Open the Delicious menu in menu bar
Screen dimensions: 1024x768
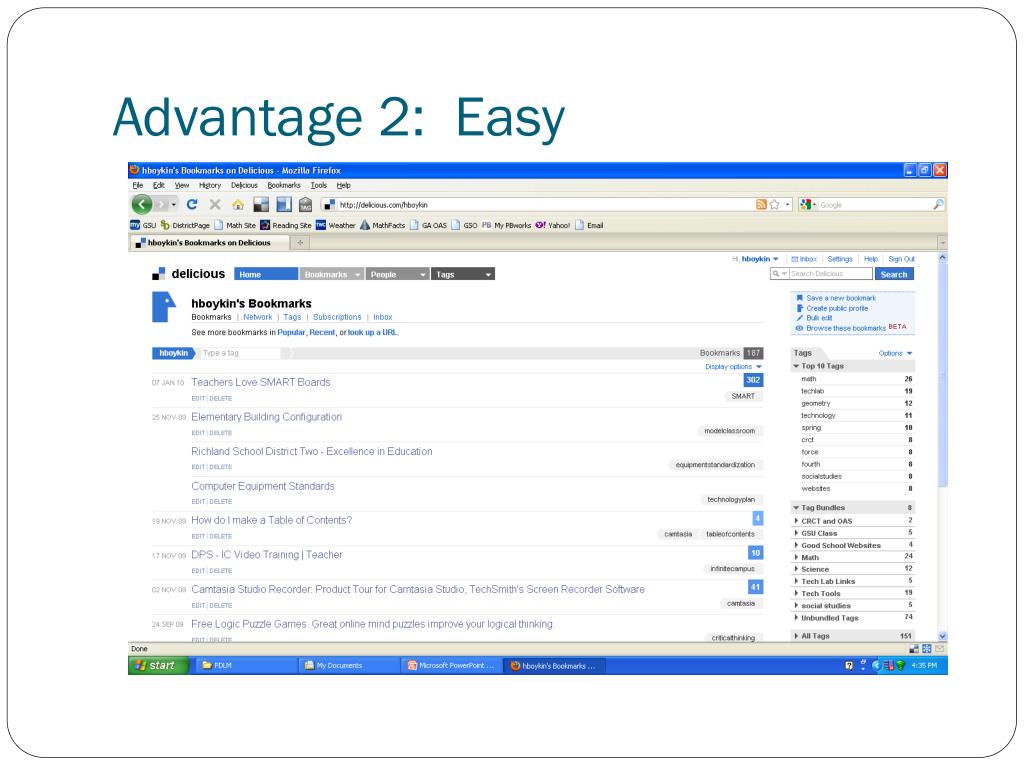(x=244, y=185)
